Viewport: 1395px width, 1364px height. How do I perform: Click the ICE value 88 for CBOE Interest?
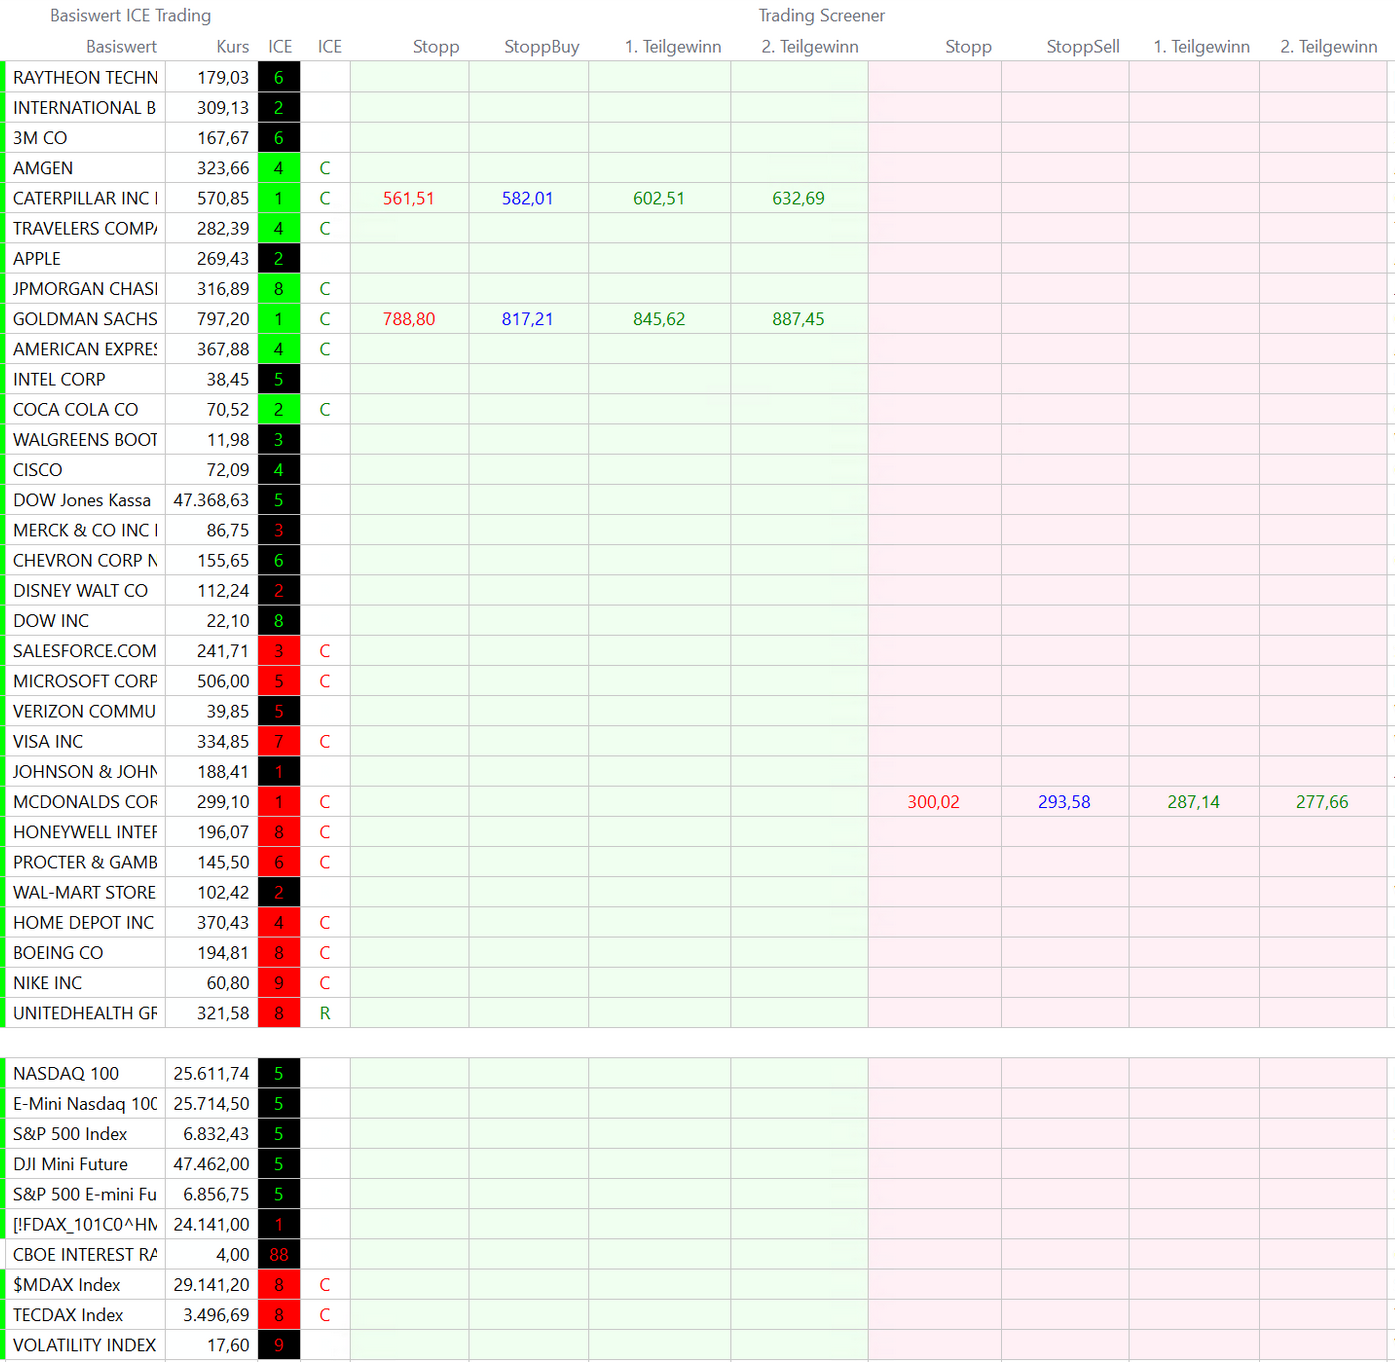(278, 1255)
